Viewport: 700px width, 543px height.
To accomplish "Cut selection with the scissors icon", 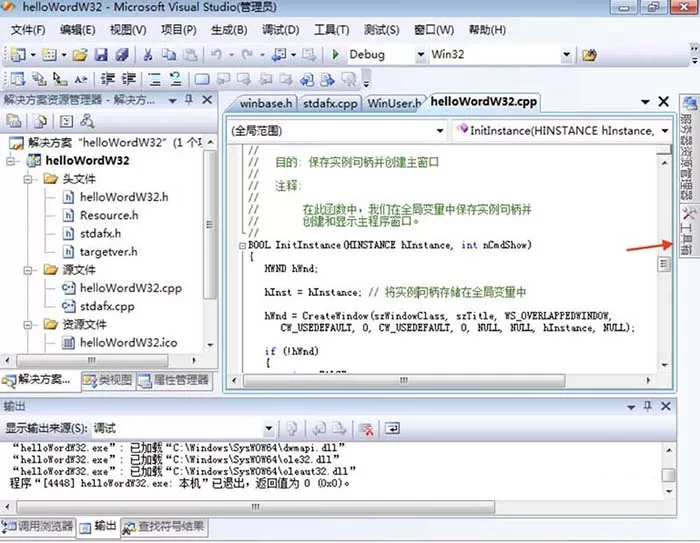I will [148, 55].
